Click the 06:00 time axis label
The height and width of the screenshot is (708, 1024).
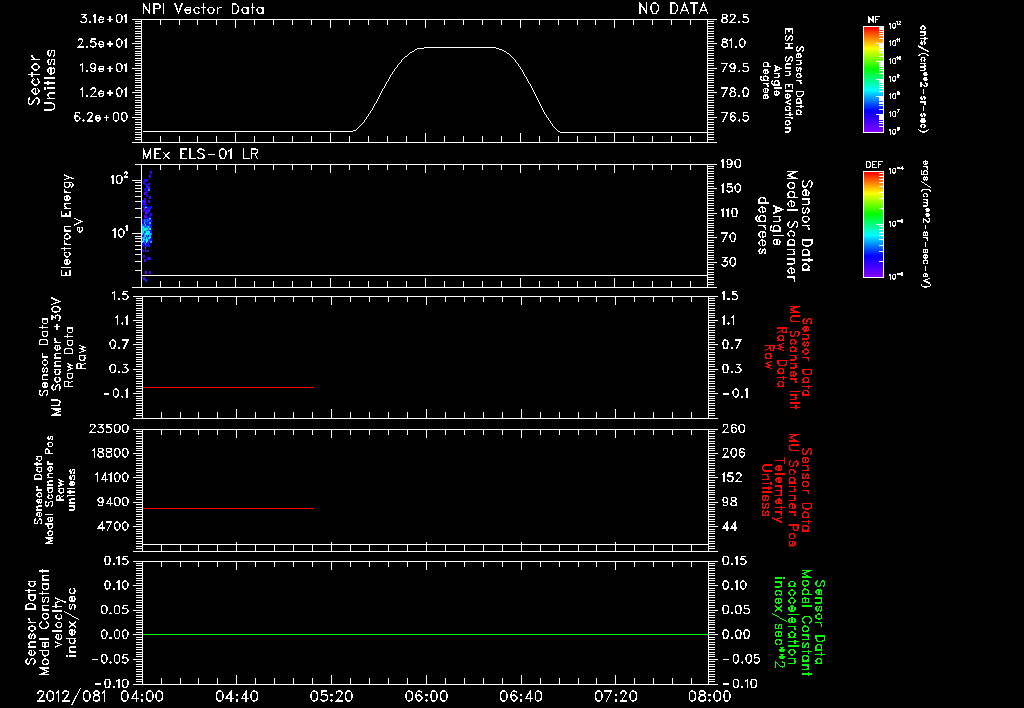click(426, 696)
